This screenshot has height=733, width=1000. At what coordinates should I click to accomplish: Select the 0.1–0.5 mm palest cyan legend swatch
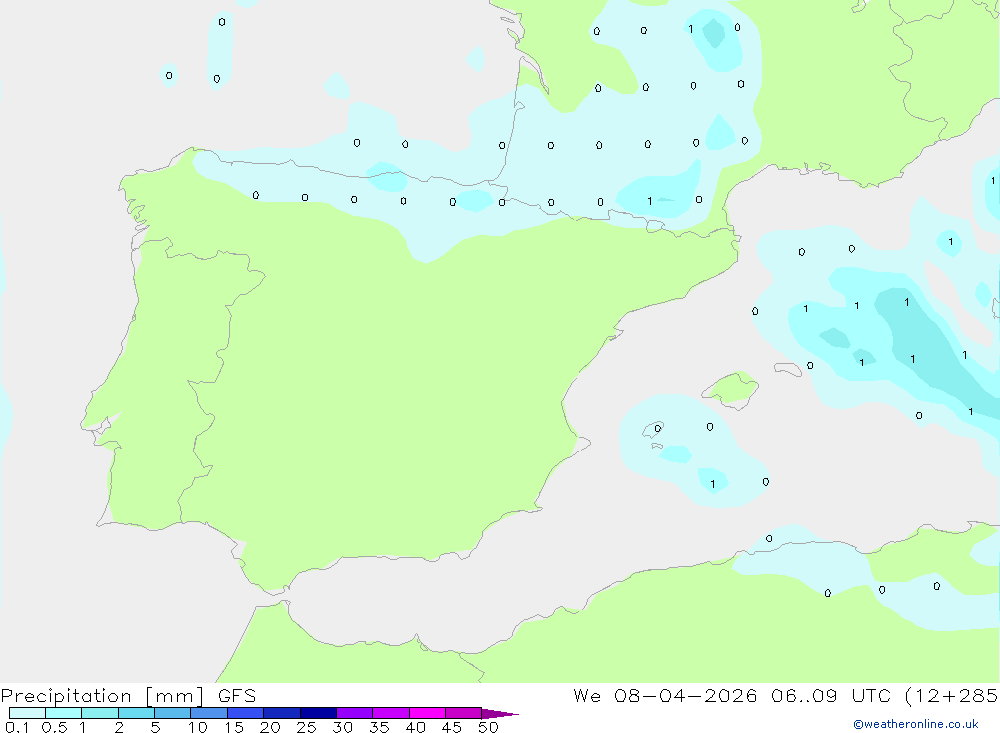[27, 713]
